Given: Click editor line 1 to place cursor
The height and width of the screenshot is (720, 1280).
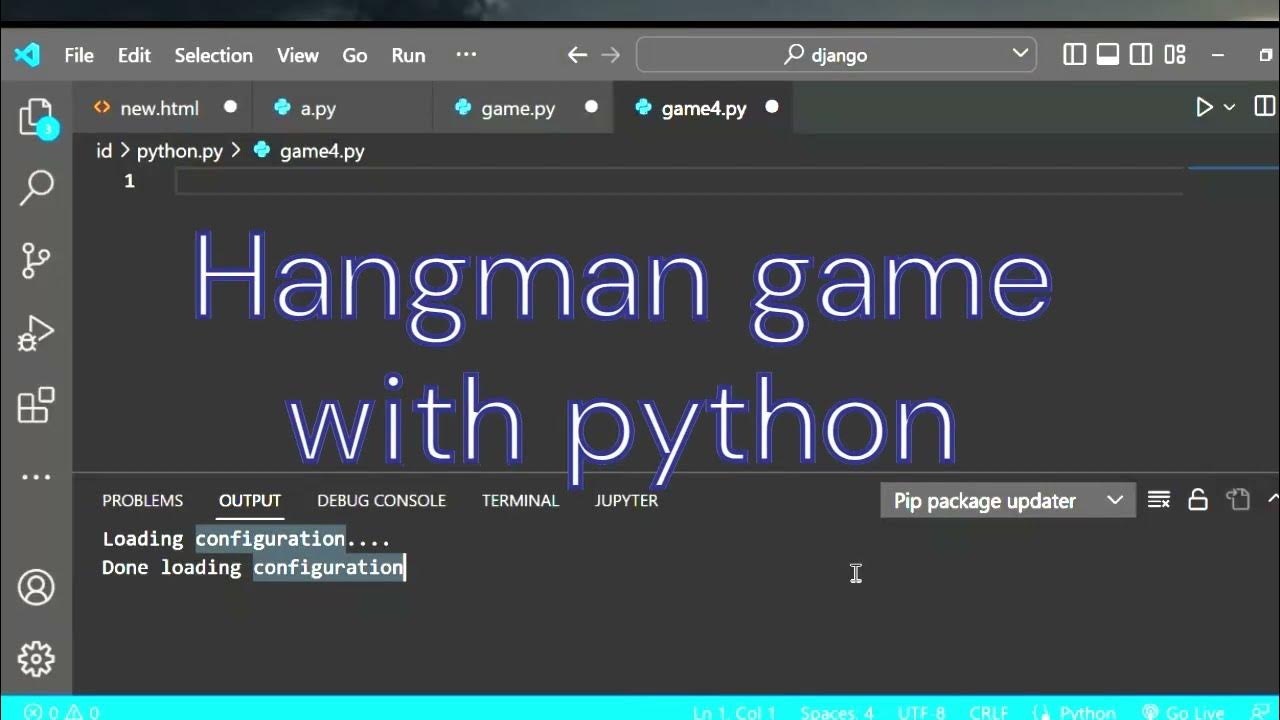Looking at the screenshot, I should point(679,181).
